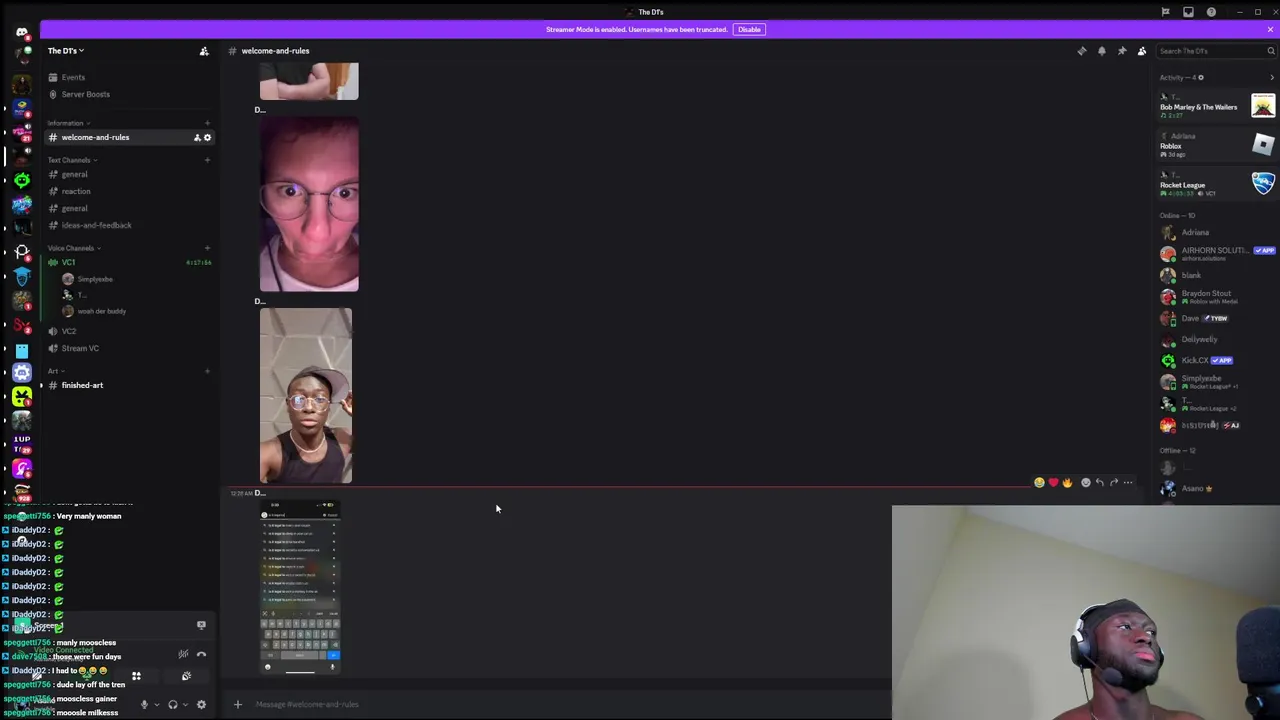Add channel plus in Voice Channels category
The image size is (1280, 720).
[207, 248]
